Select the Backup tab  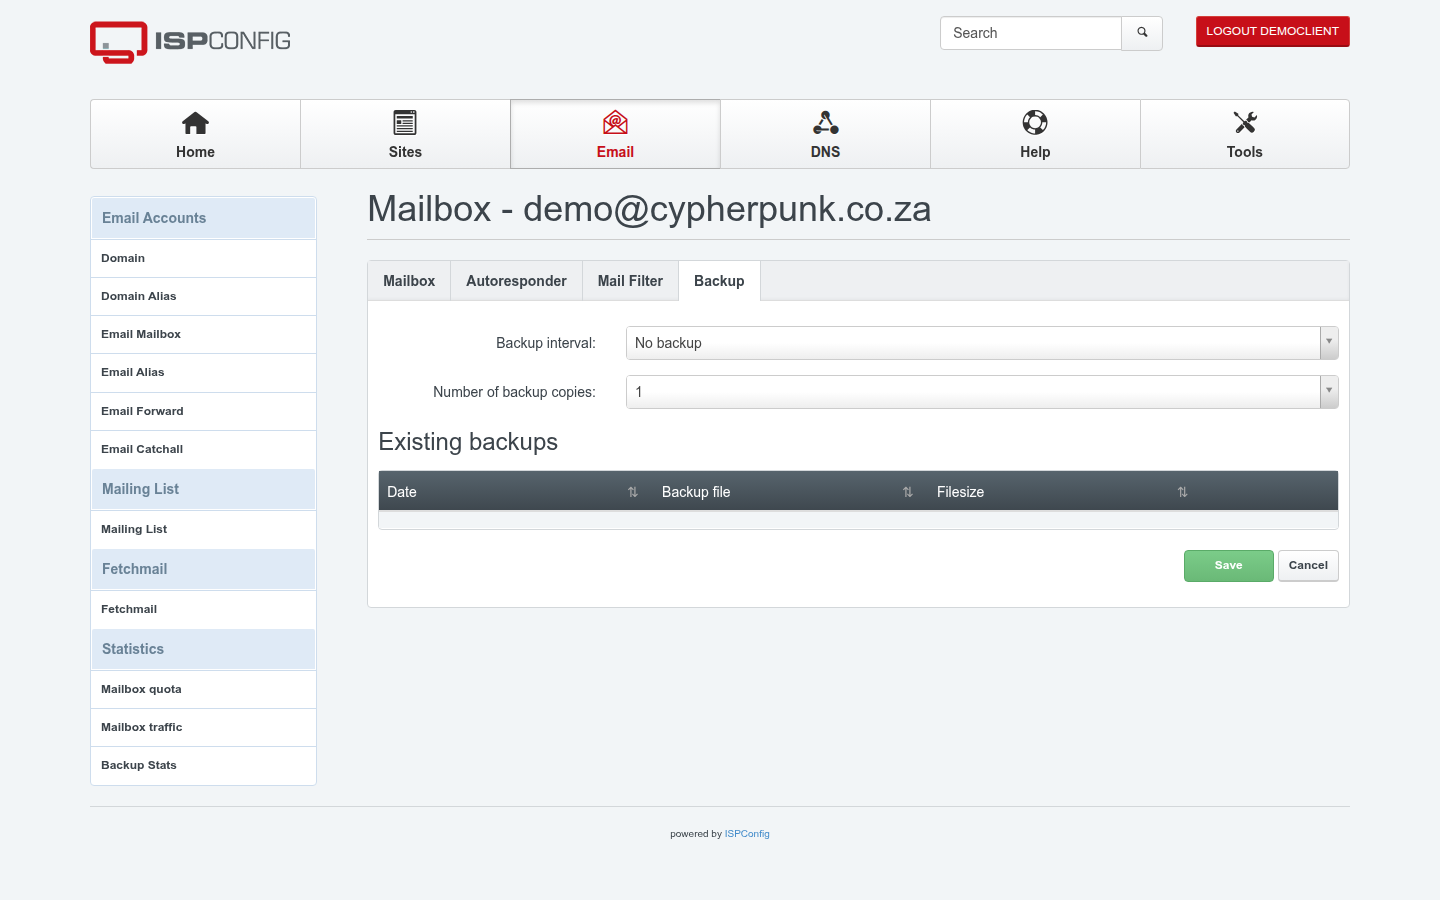tap(719, 281)
